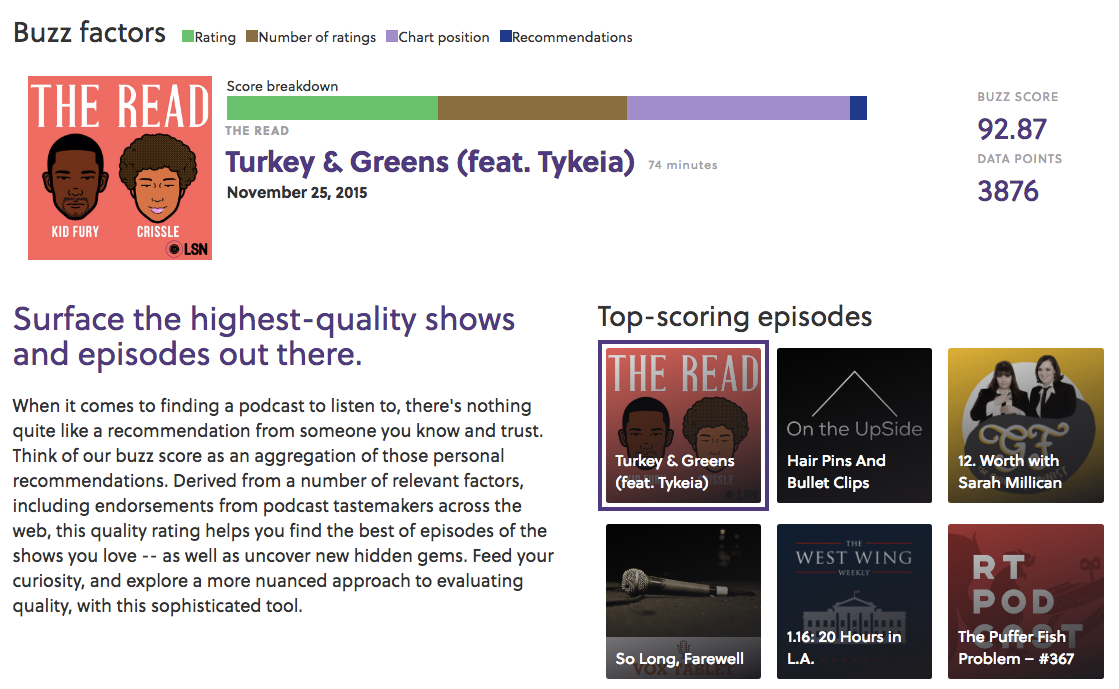The width and height of the screenshot is (1119, 689).
Task: Select Hair Pins And Bullet Clips episode tile
Action: click(854, 426)
